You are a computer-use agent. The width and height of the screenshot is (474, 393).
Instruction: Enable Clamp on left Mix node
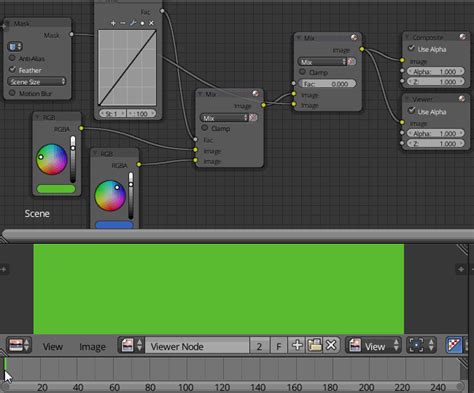click(x=204, y=128)
